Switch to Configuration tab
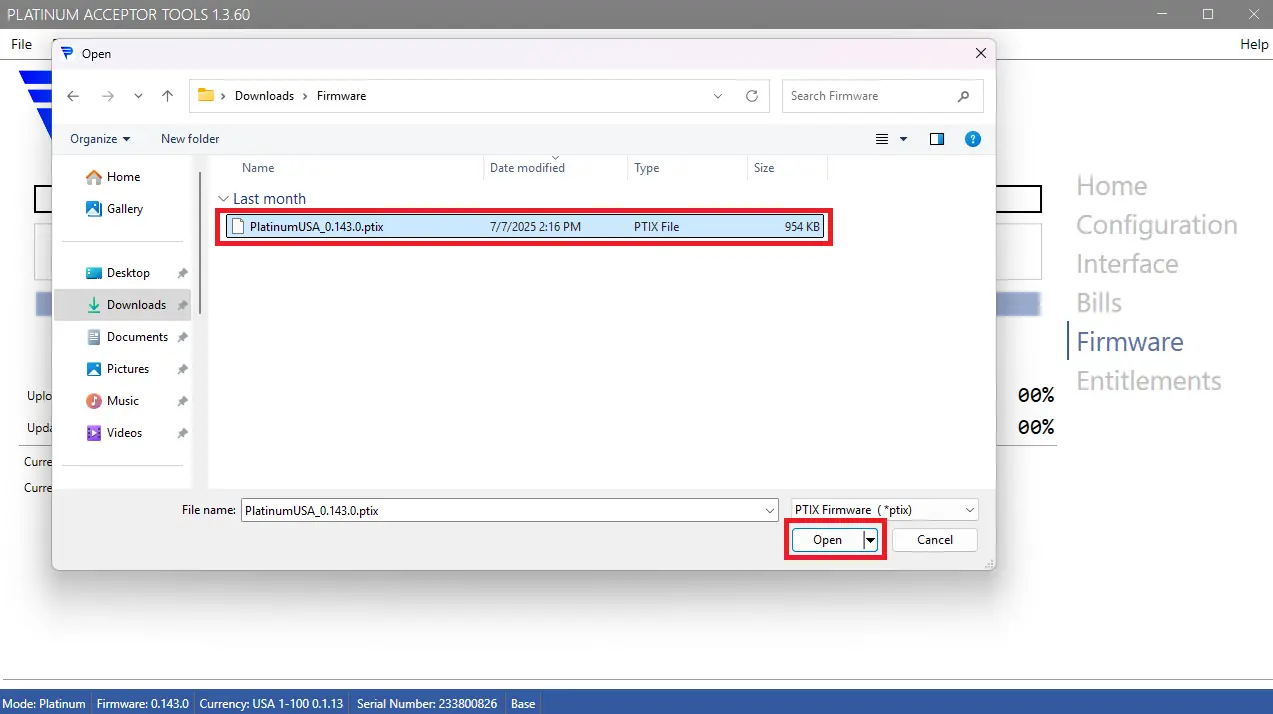The height and width of the screenshot is (714, 1273). coord(1157,225)
